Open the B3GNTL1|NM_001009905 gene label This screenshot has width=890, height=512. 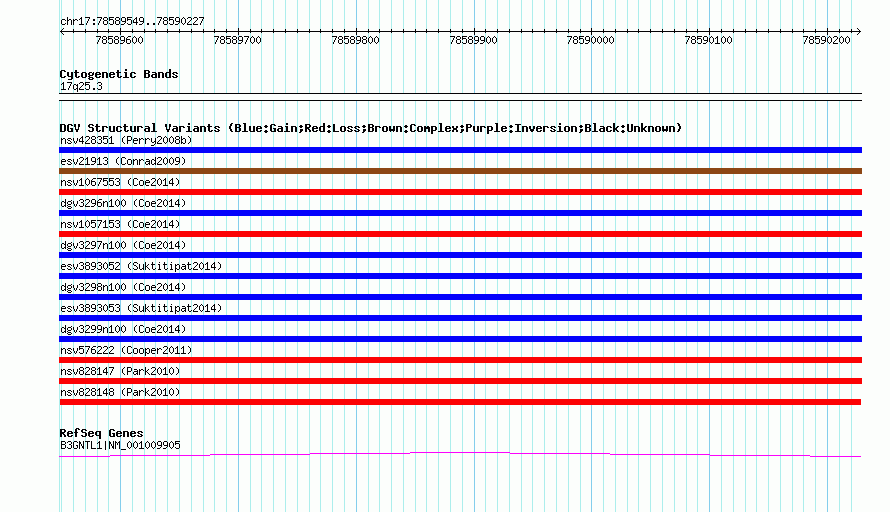120,446
